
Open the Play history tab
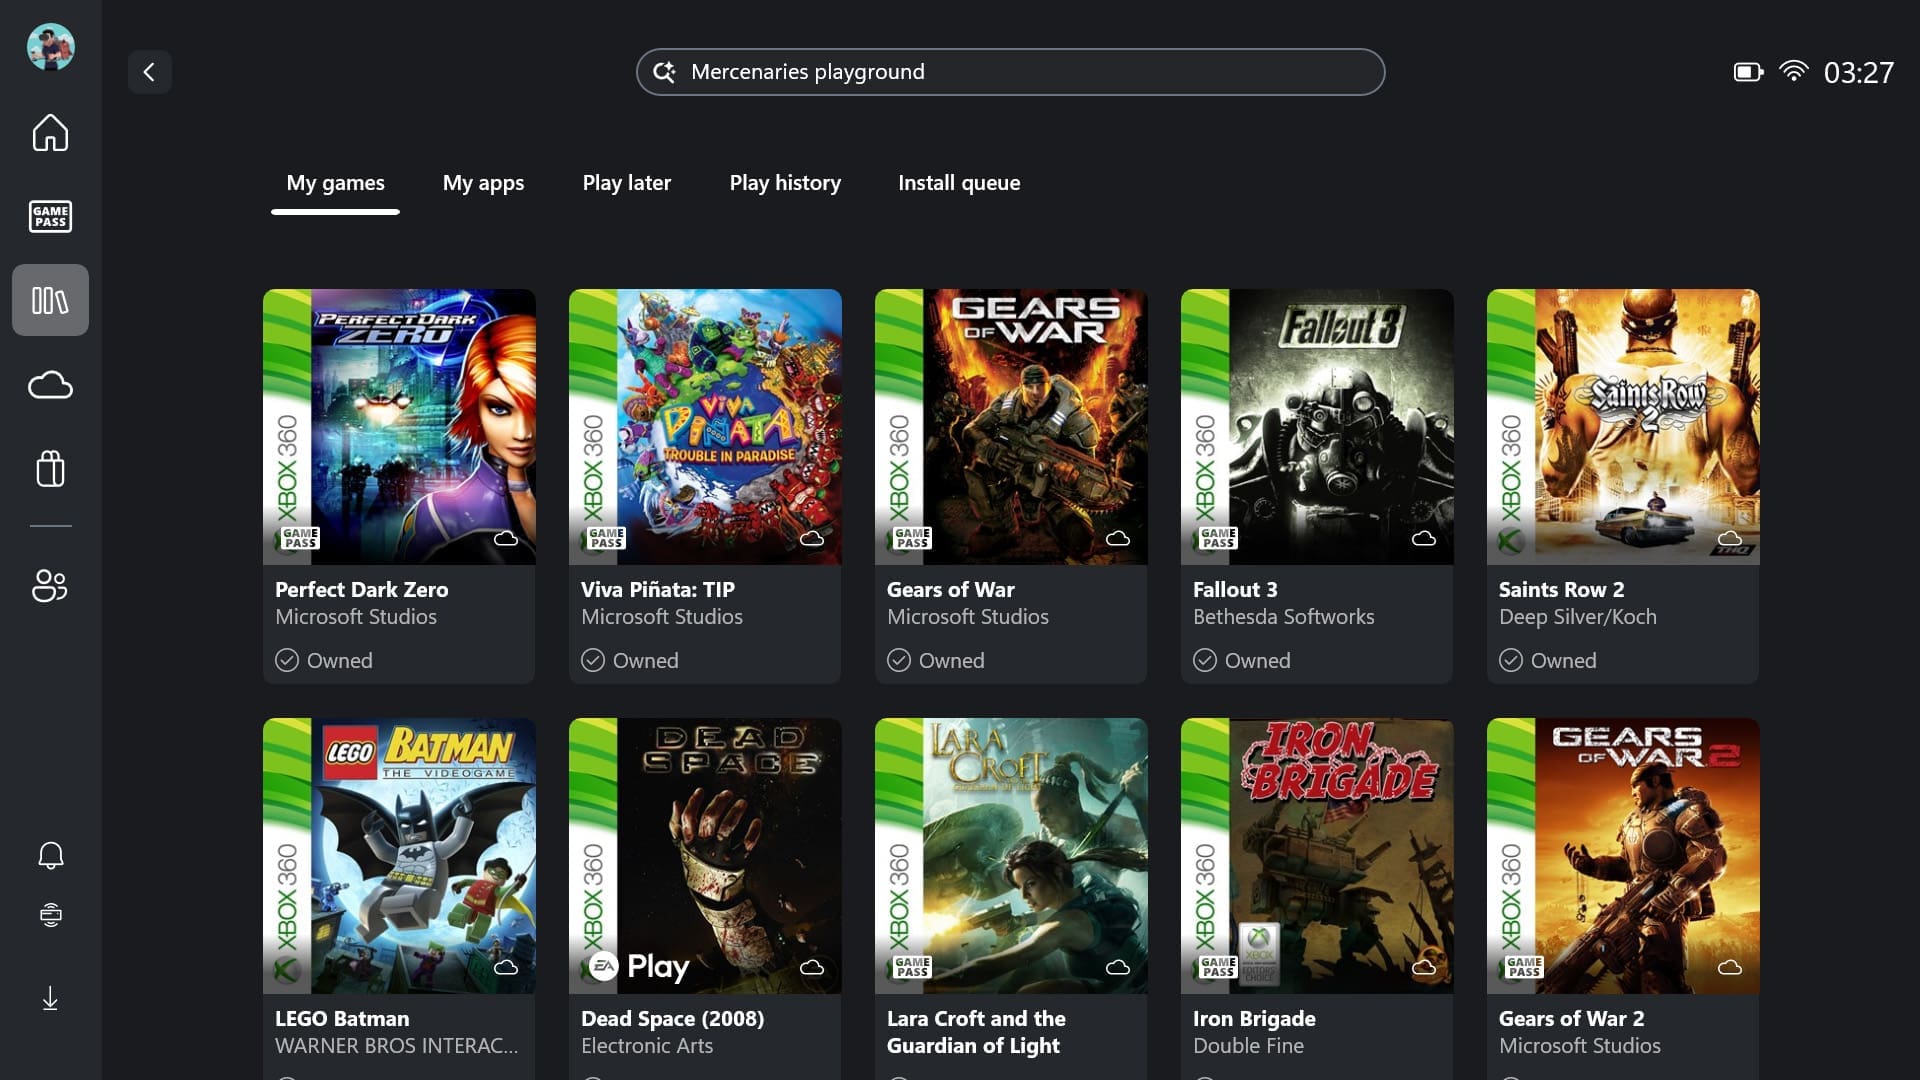pyautogui.click(x=785, y=183)
